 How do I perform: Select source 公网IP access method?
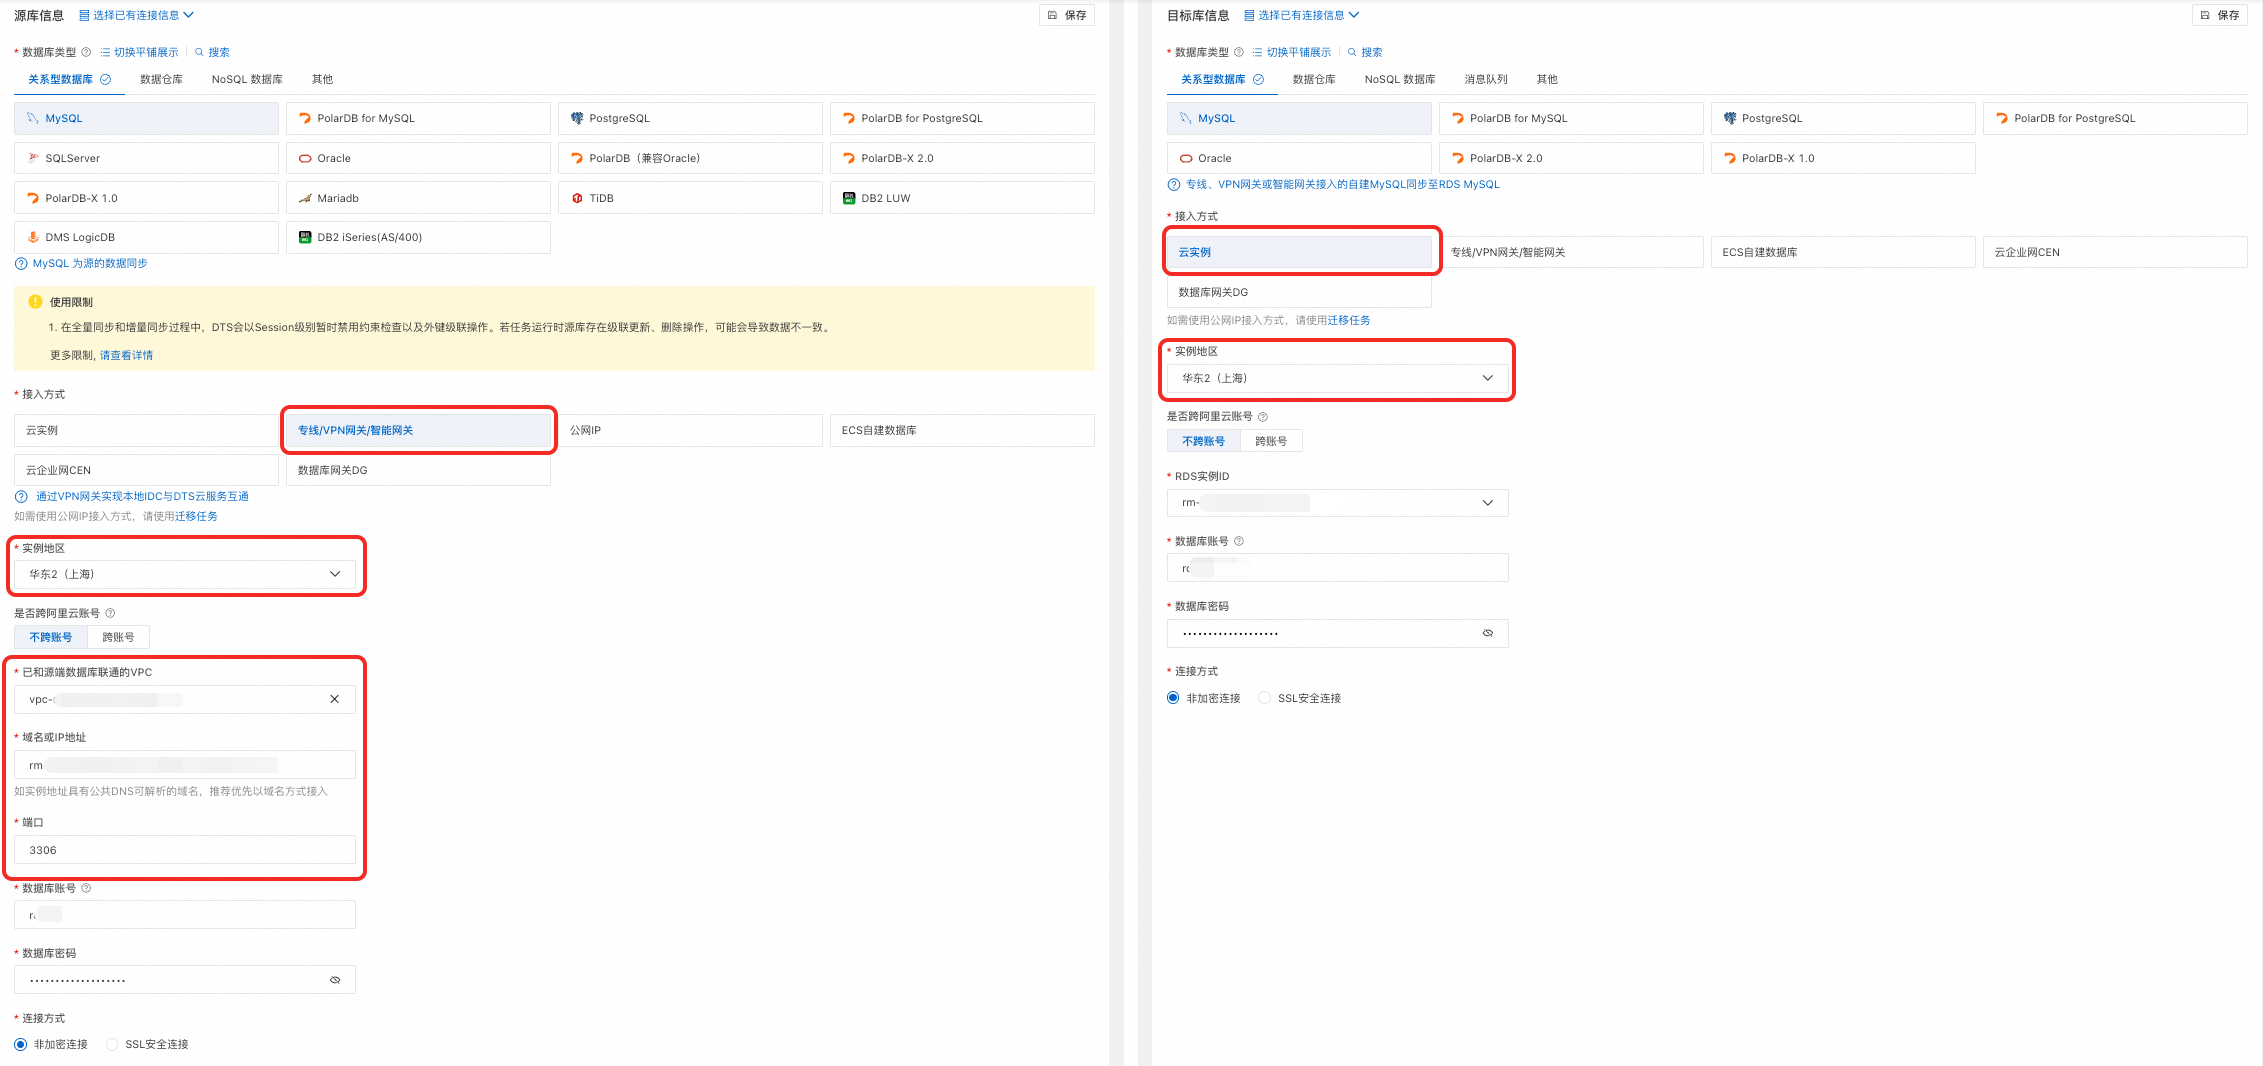(690, 430)
